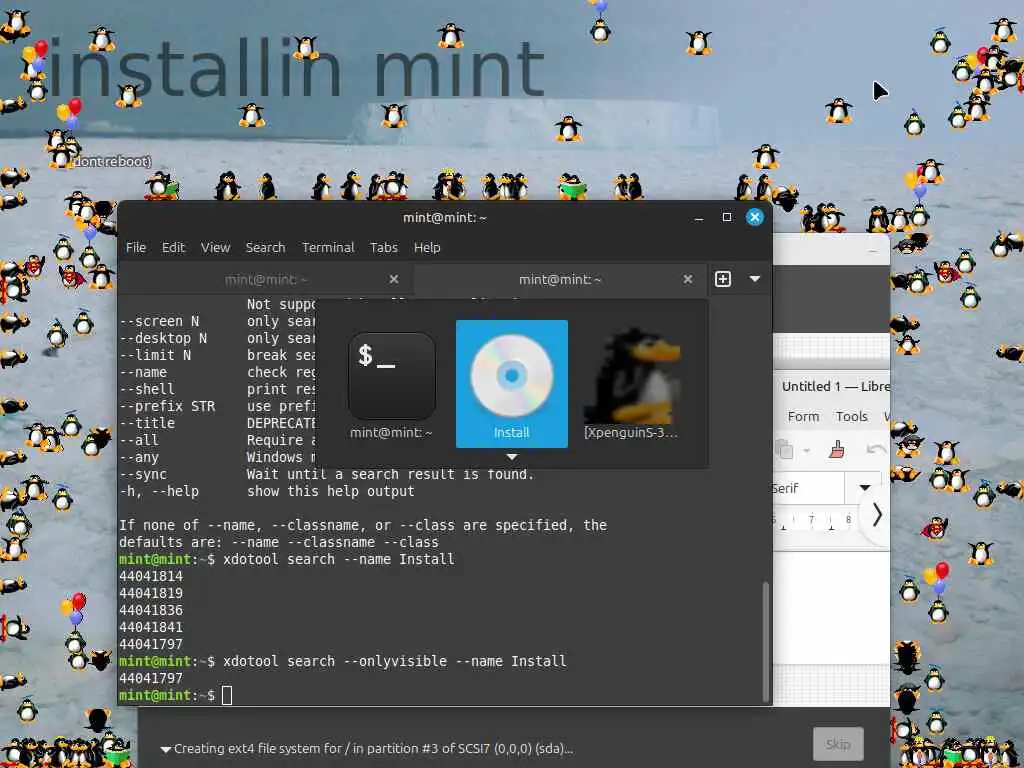Screen dimensions: 1024x768
Task: Click 'defaults are: --name --classname --class' line
Action: click(x=279, y=542)
